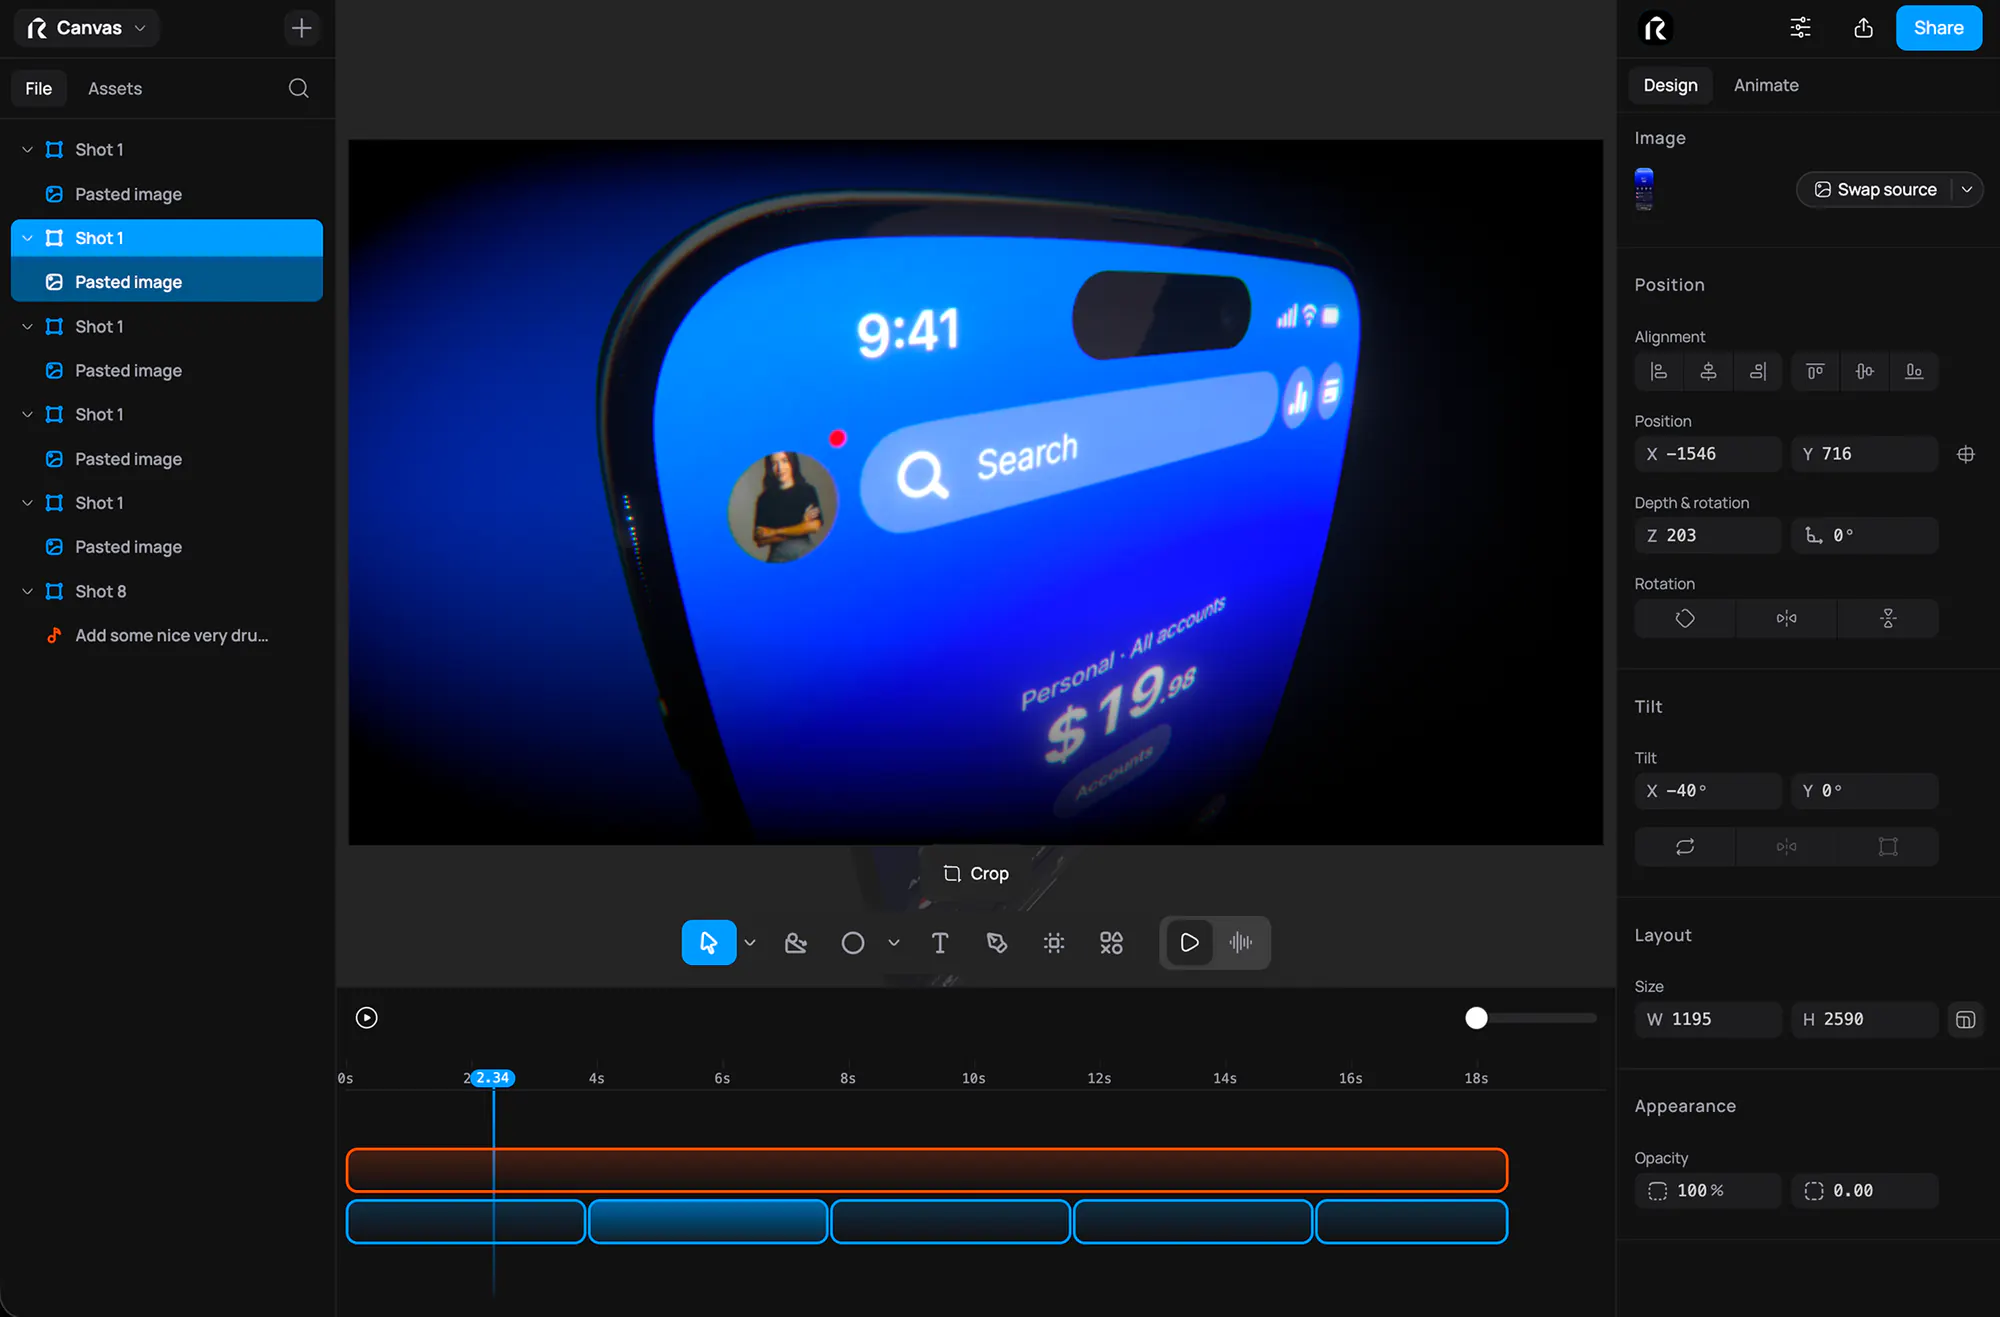
Task: Click the Share button
Action: pos(1938,28)
